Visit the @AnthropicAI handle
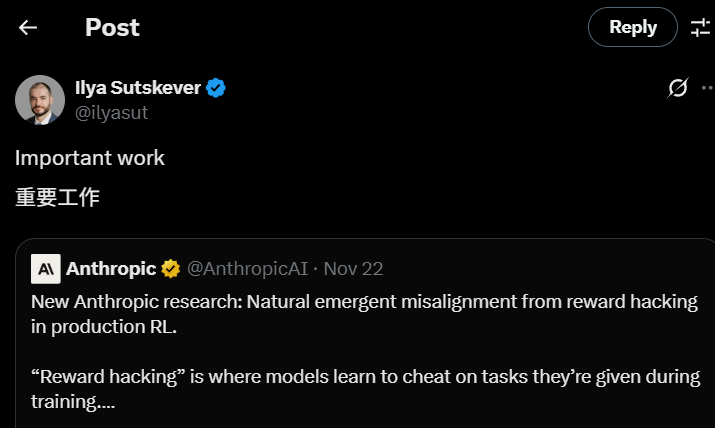 coord(247,269)
